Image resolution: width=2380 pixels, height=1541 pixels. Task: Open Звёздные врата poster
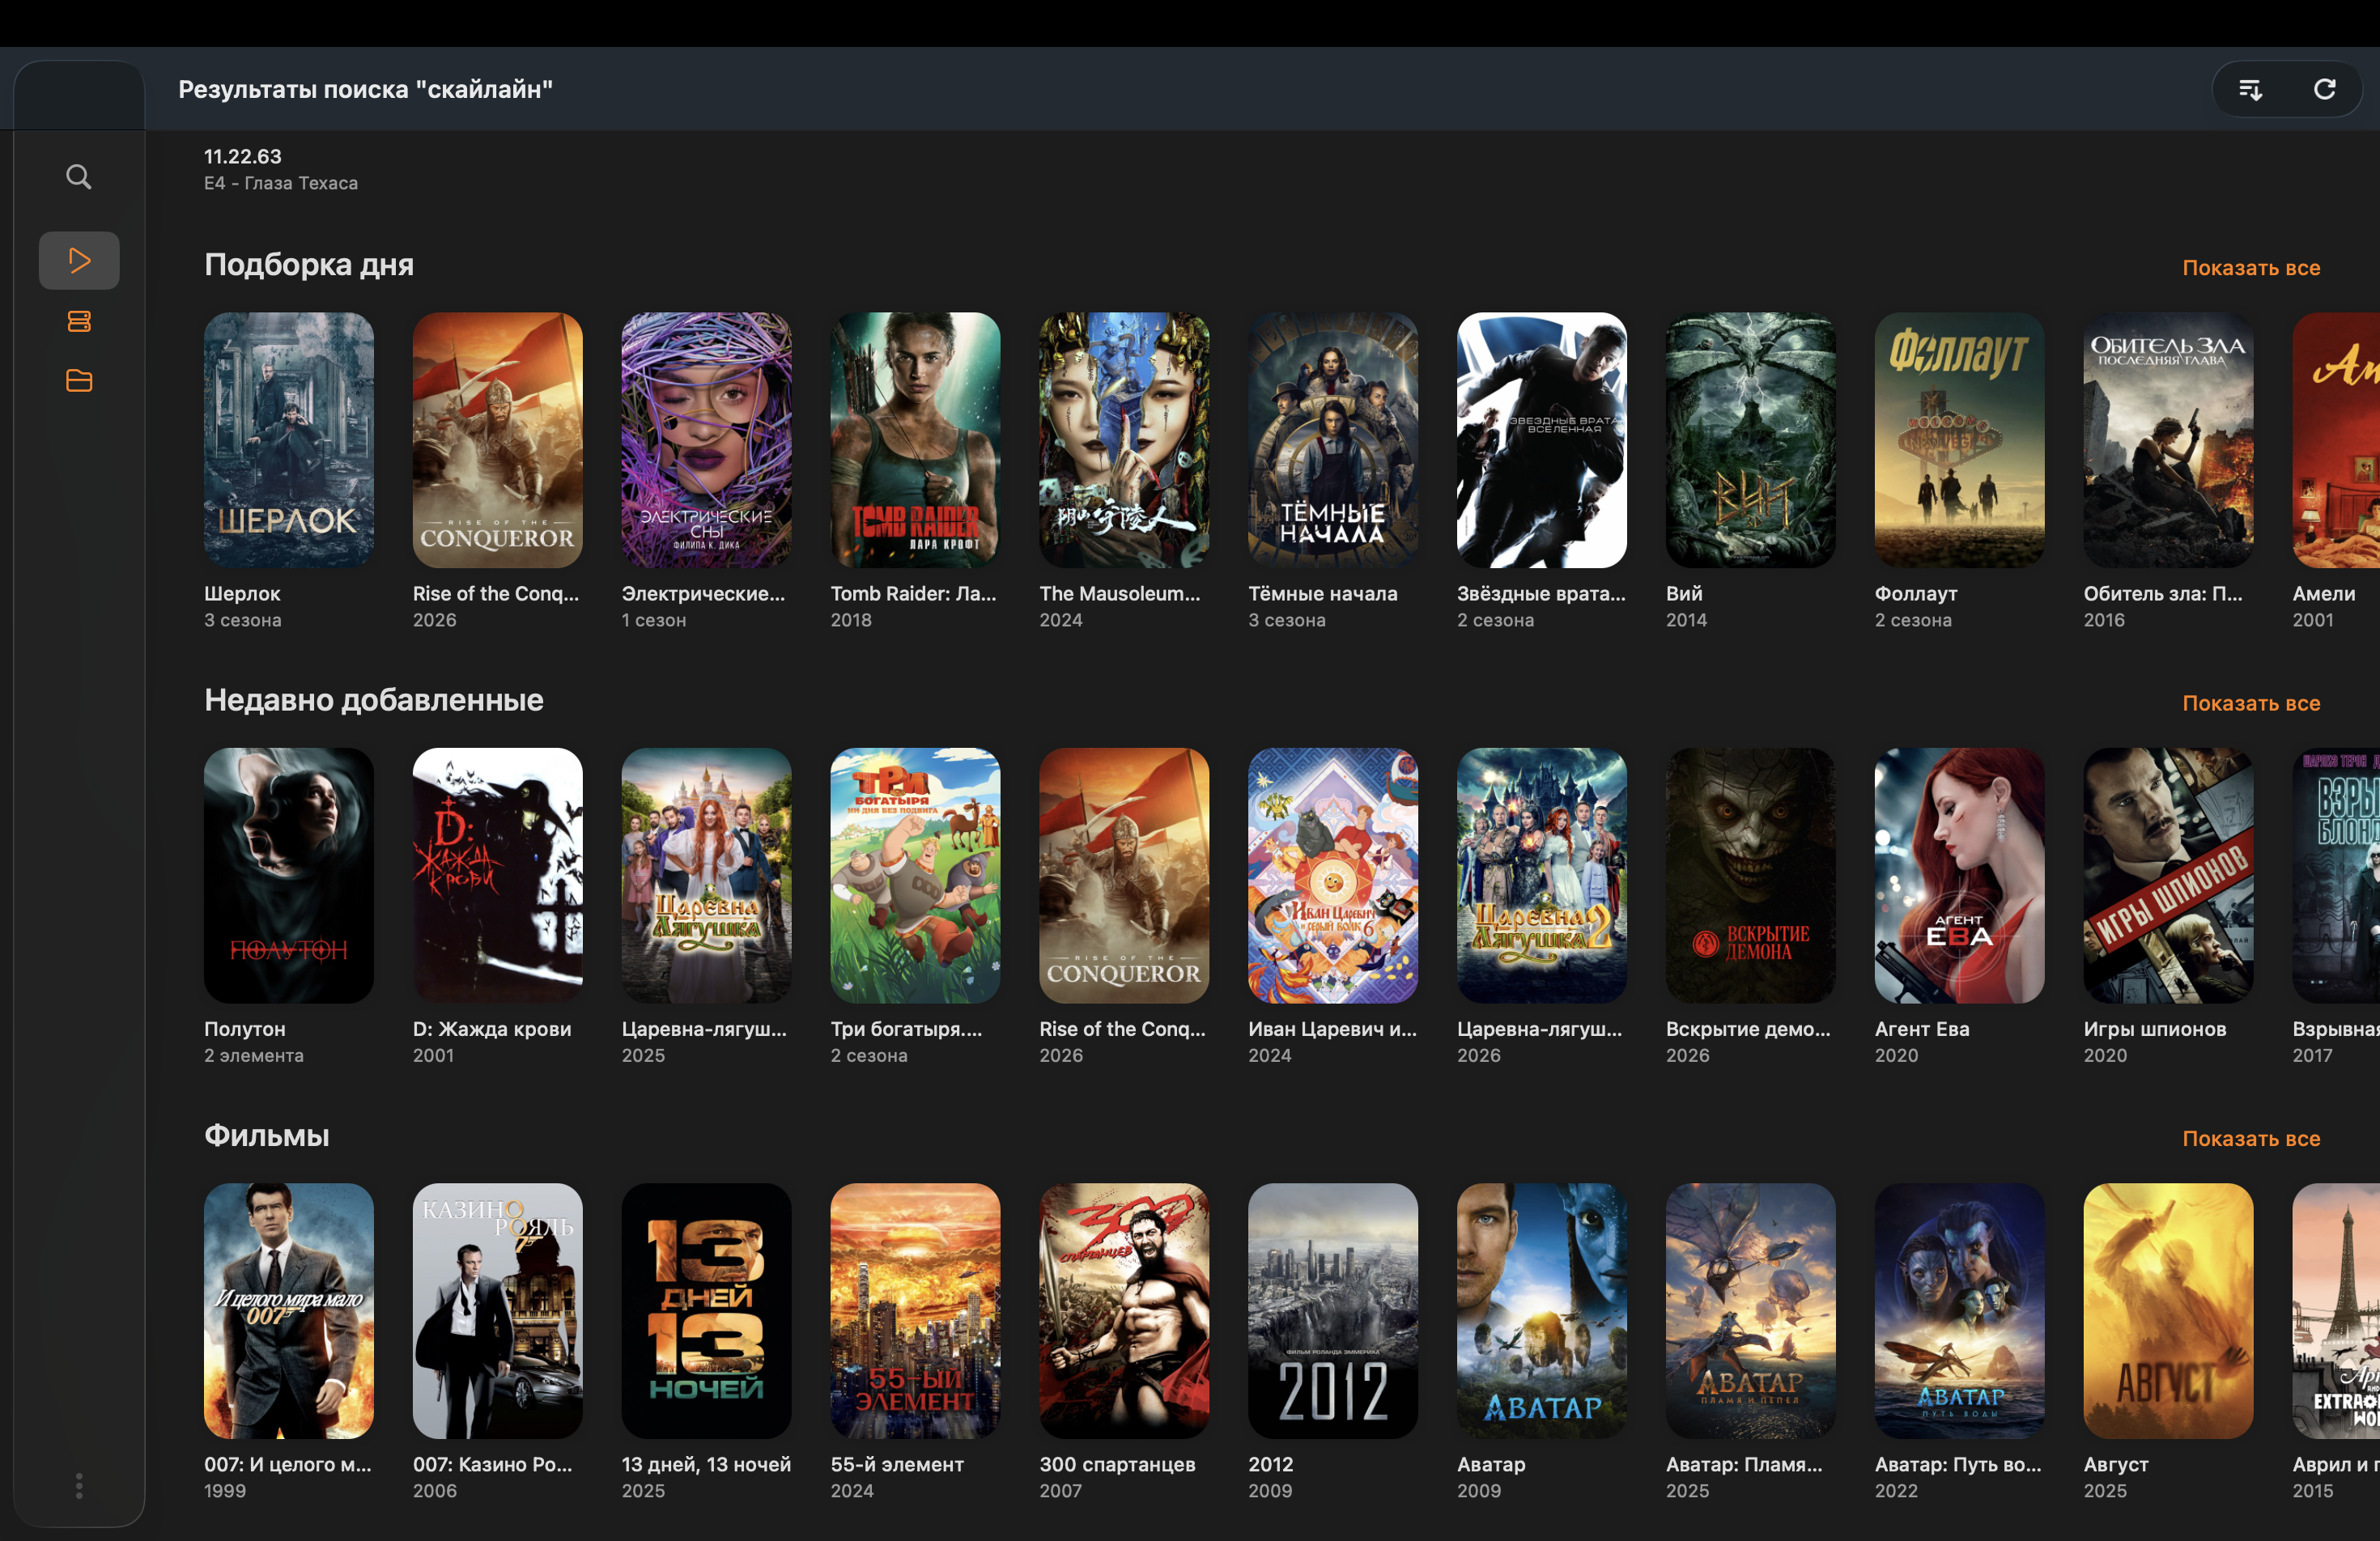[x=1542, y=440]
